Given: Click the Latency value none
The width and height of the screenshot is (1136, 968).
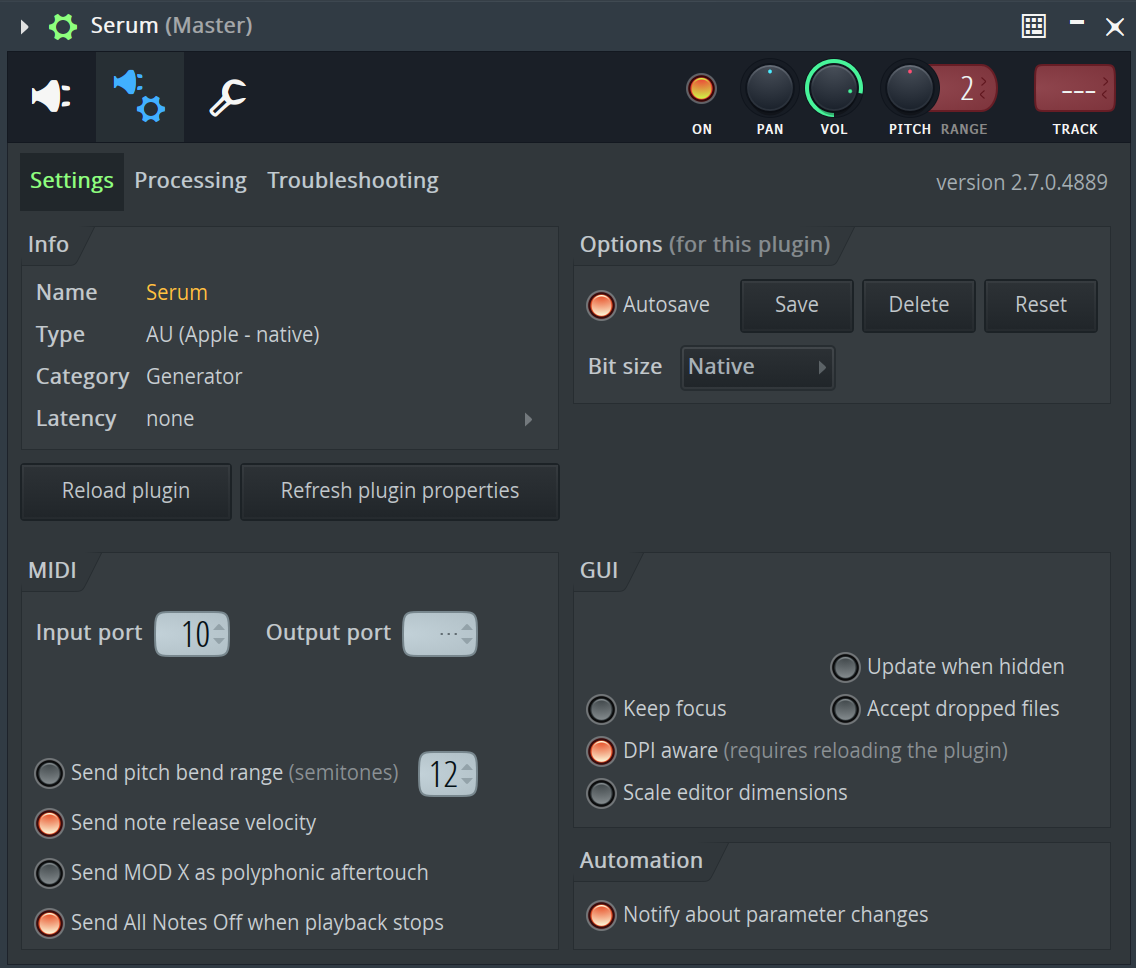Looking at the screenshot, I should (x=170, y=419).
